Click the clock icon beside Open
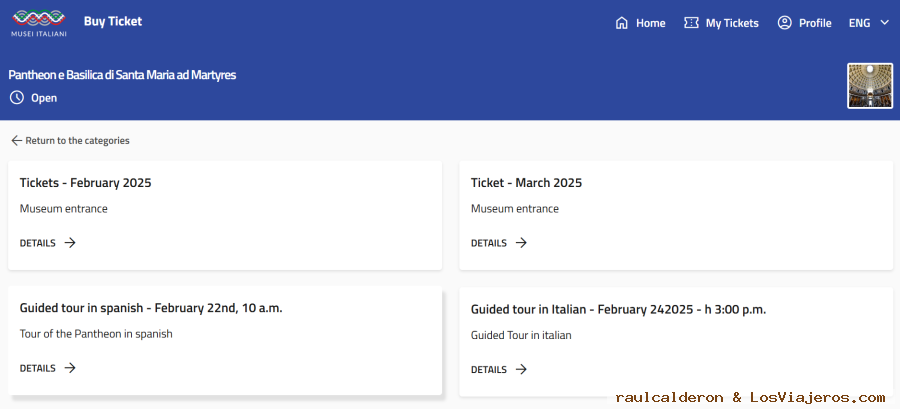Screen dimensions: 900x409 point(17,98)
